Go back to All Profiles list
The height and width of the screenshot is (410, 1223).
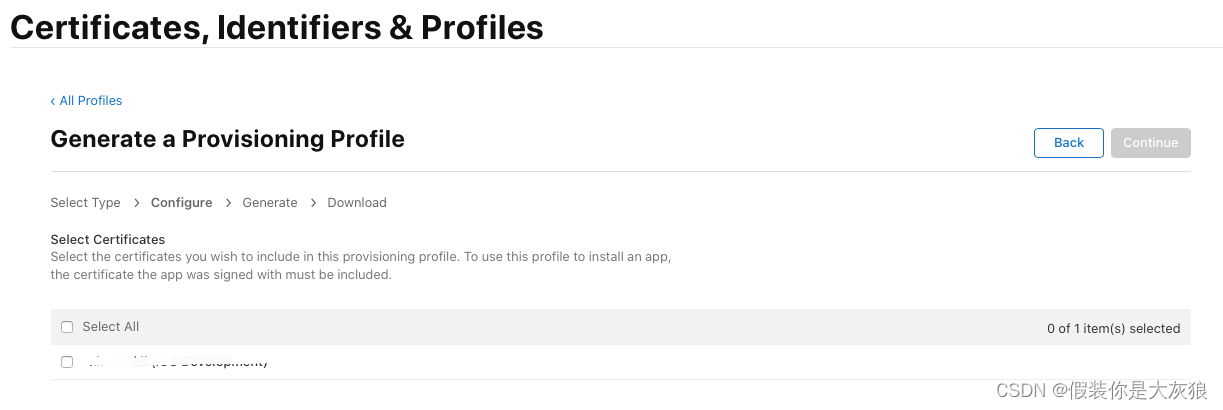(90, 101)
